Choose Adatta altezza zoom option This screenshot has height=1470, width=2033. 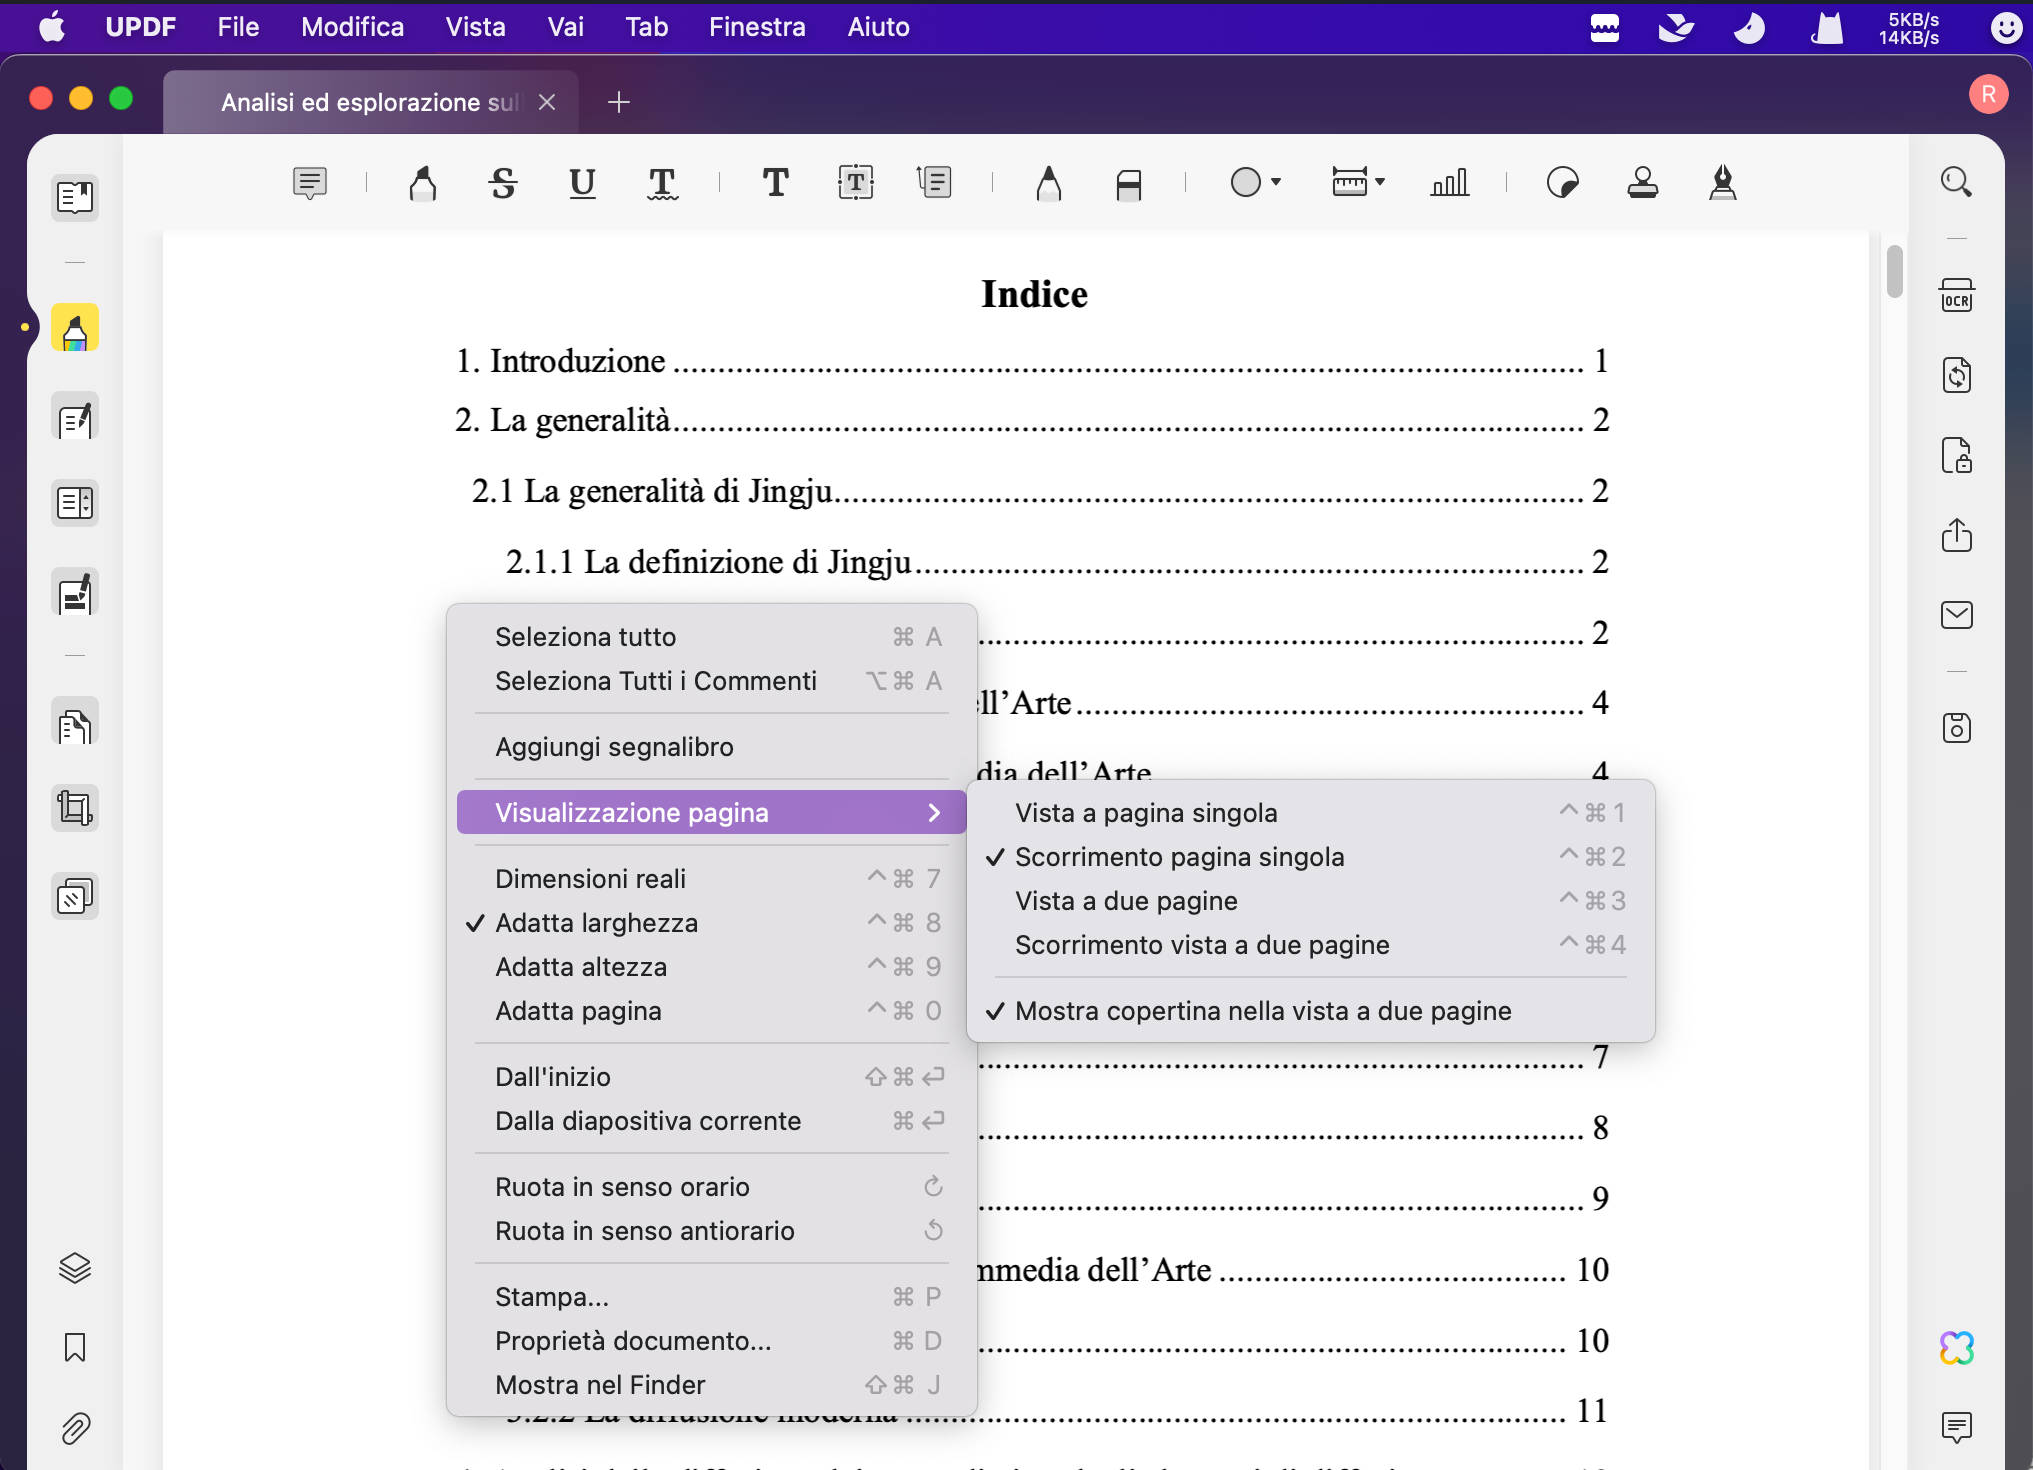point(711,967)
